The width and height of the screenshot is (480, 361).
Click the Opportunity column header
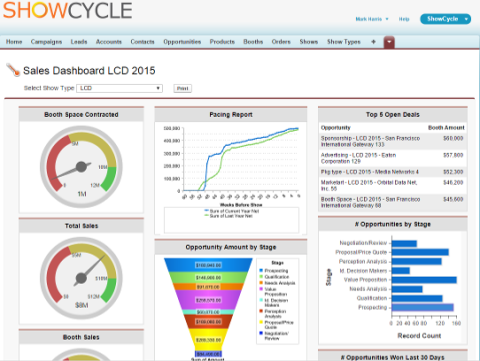(x=336, y=128)
